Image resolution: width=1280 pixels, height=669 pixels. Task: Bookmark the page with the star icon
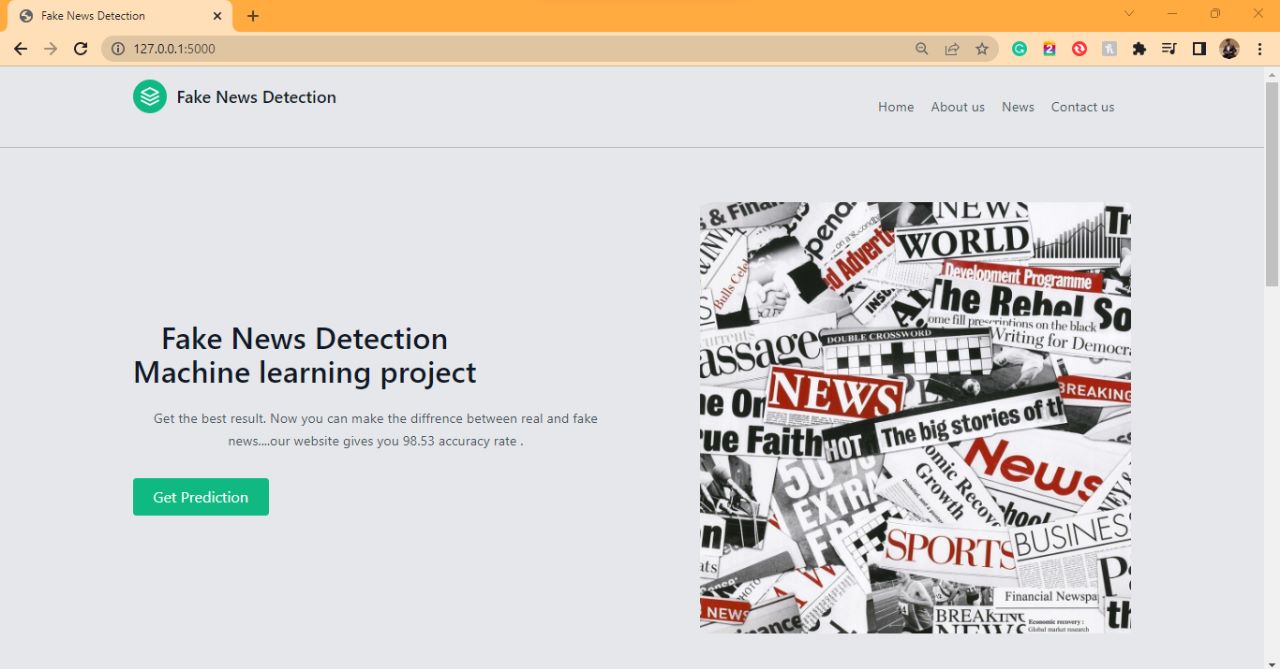(x=983, y=48)
